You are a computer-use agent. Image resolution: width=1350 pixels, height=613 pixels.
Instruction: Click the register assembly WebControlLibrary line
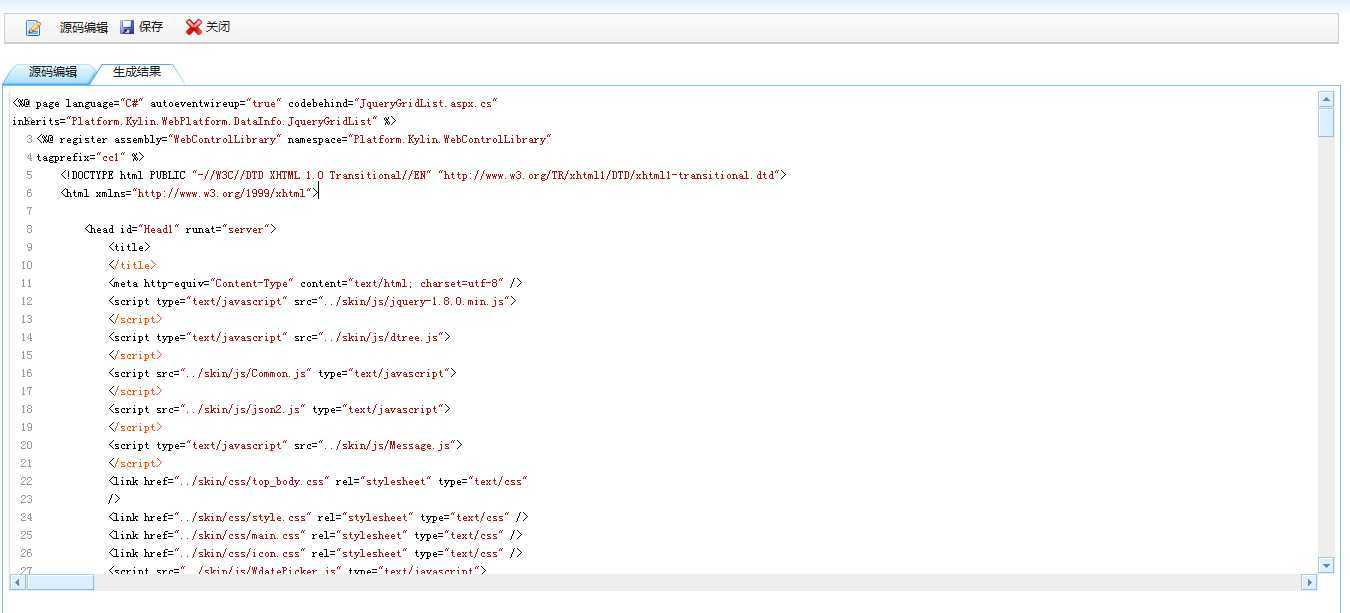(294, 139)
